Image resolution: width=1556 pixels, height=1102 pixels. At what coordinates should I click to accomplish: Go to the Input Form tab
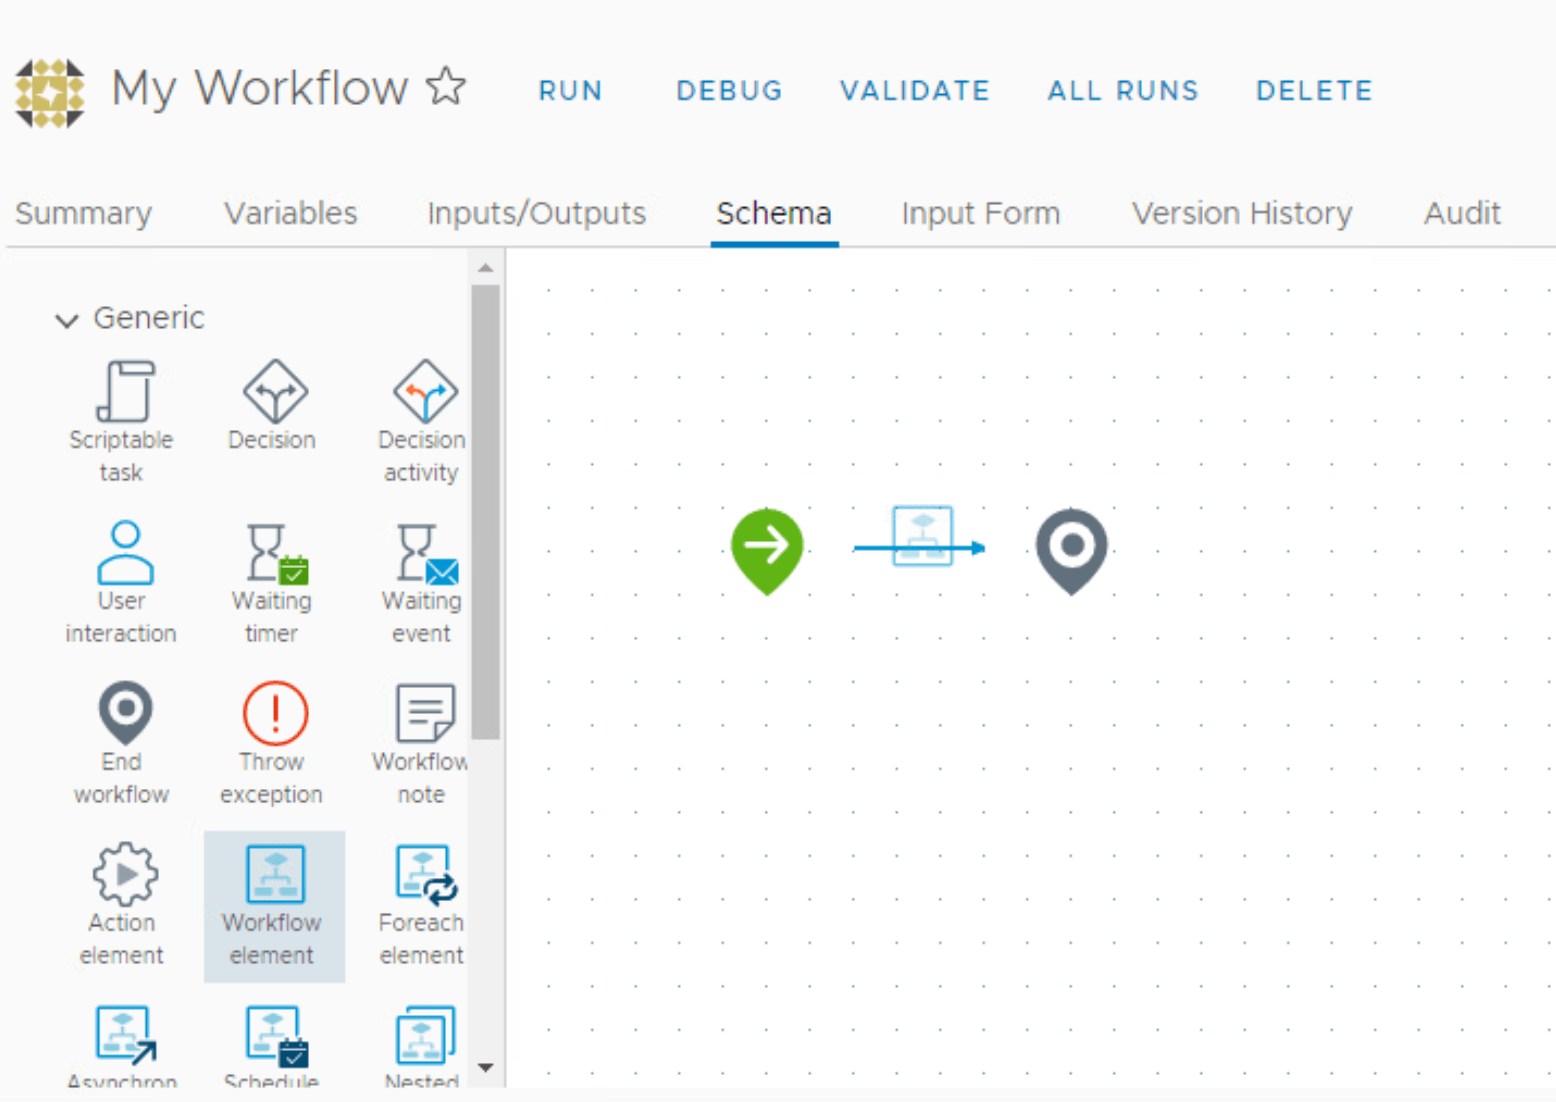pos(980,213)
